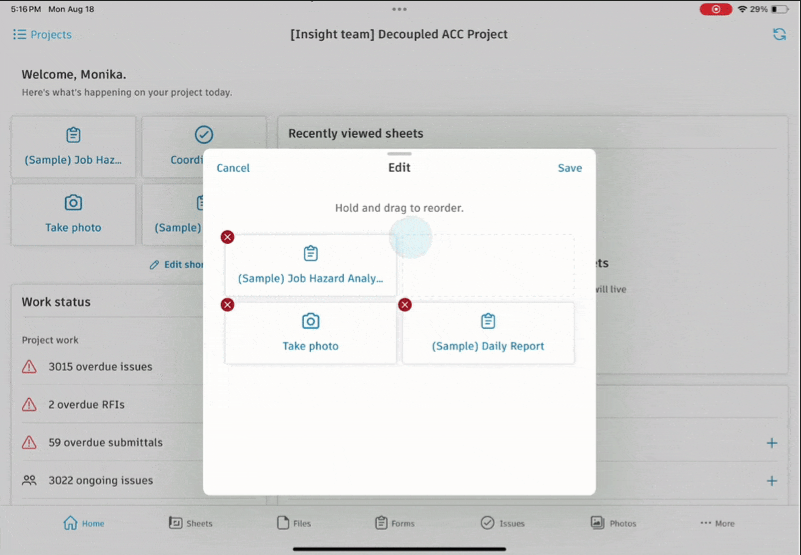Screen dimensions: 801x555
Task: Cancel the Edit shortcuts dialog
Action: tap(233, 168)
